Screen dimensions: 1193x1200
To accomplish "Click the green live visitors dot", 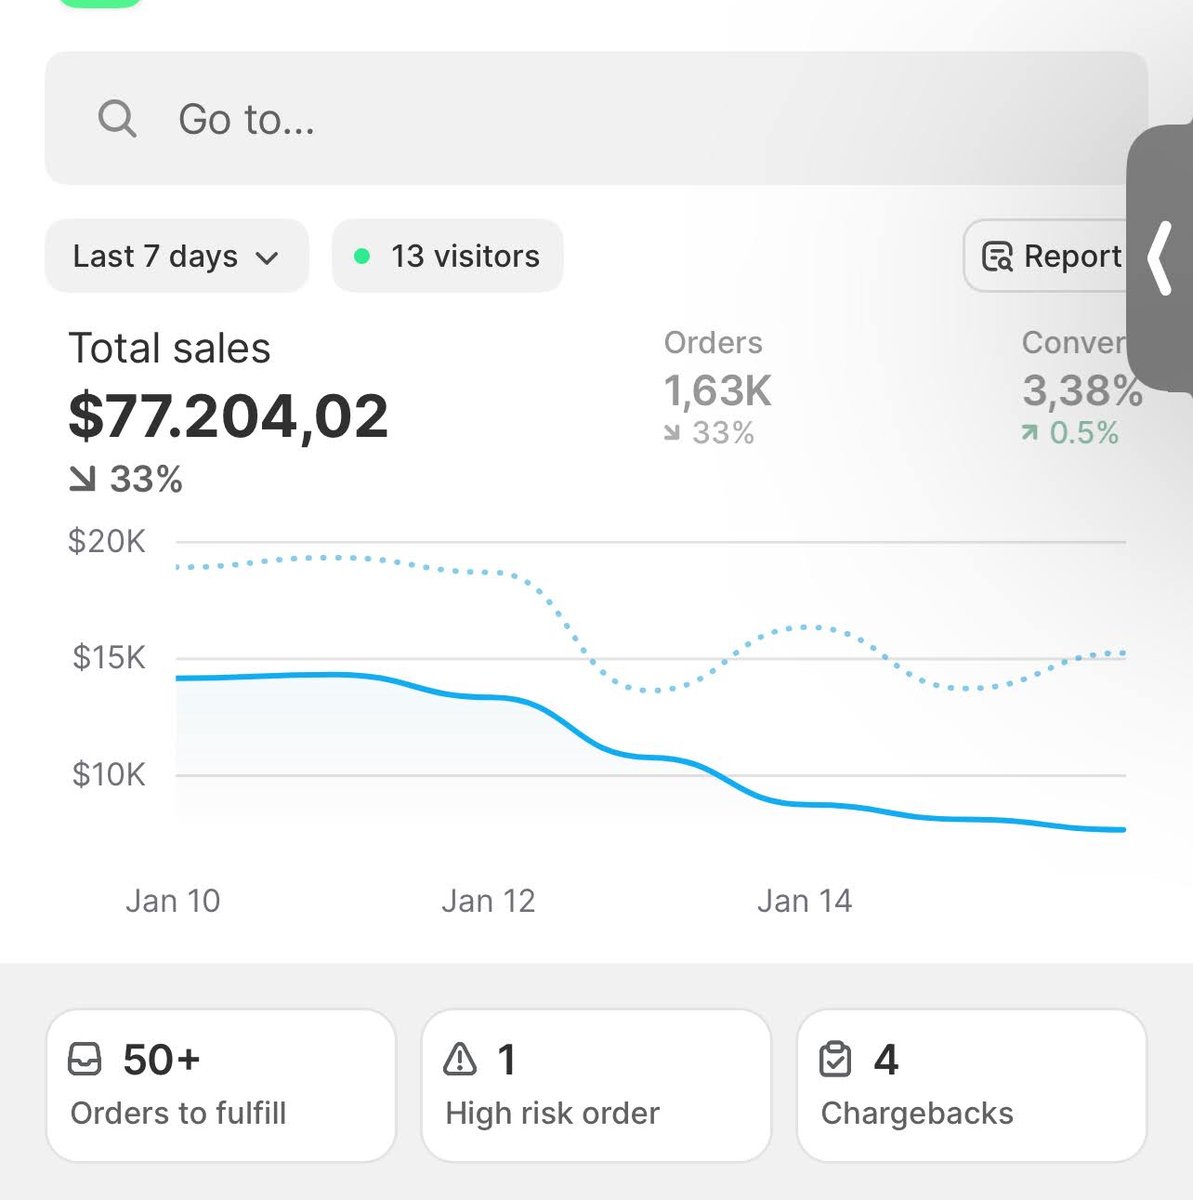I will pyautogui.click(x=362, y=257).
